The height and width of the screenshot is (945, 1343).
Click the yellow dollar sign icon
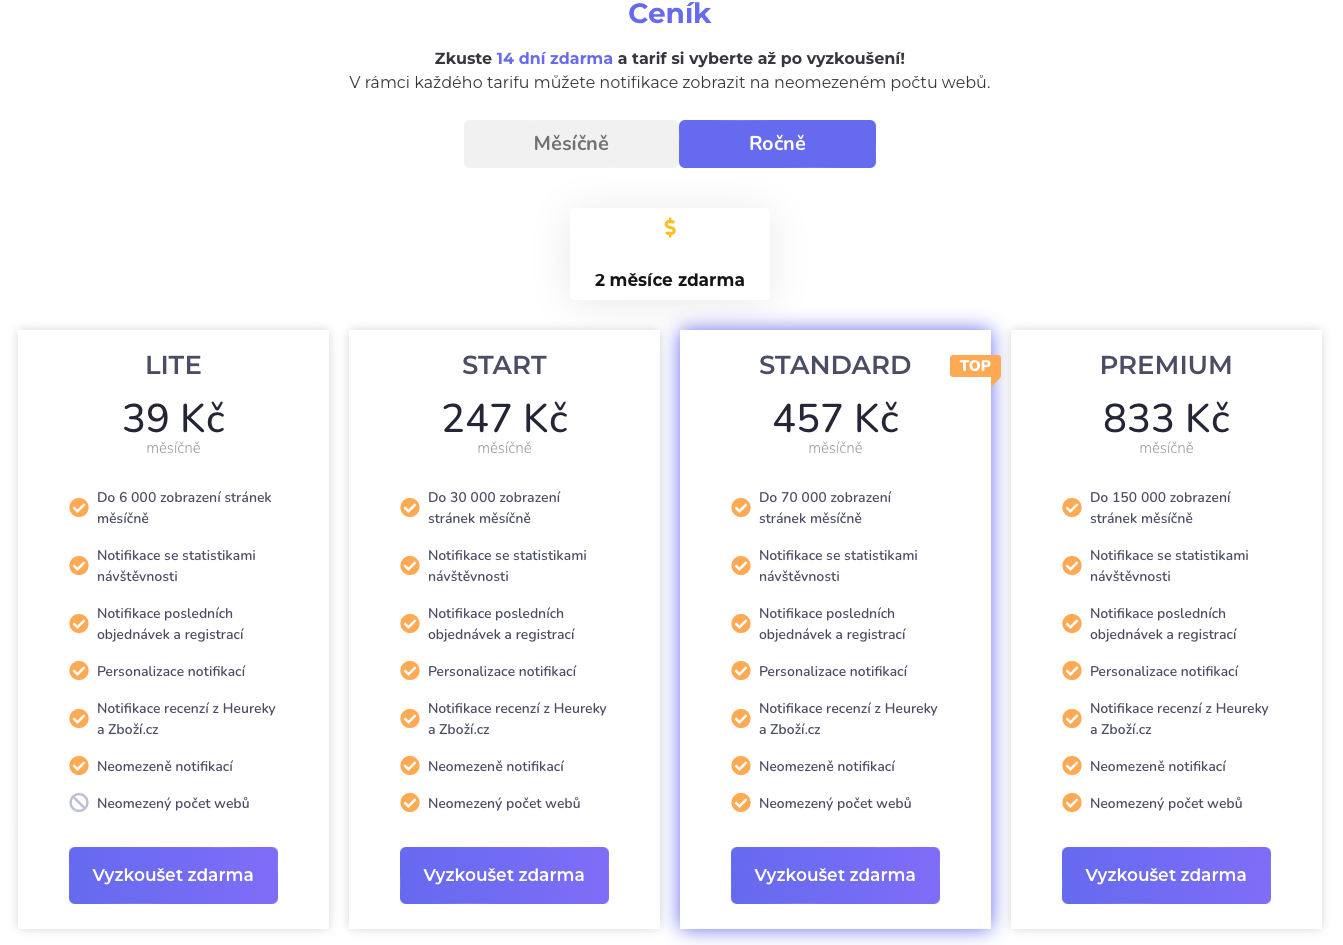point(670,228)
